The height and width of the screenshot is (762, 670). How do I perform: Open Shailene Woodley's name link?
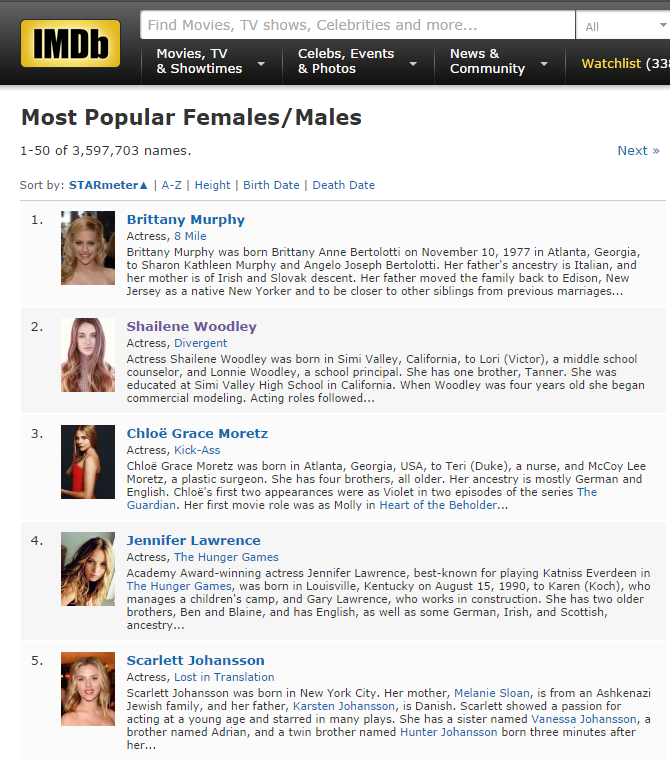point(191,327)
